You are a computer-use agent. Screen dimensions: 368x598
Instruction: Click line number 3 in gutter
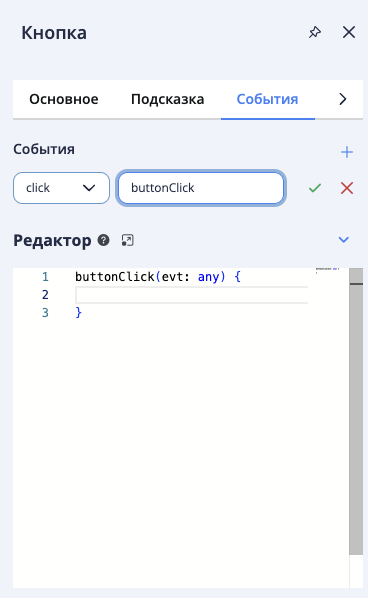click(45, 313)
